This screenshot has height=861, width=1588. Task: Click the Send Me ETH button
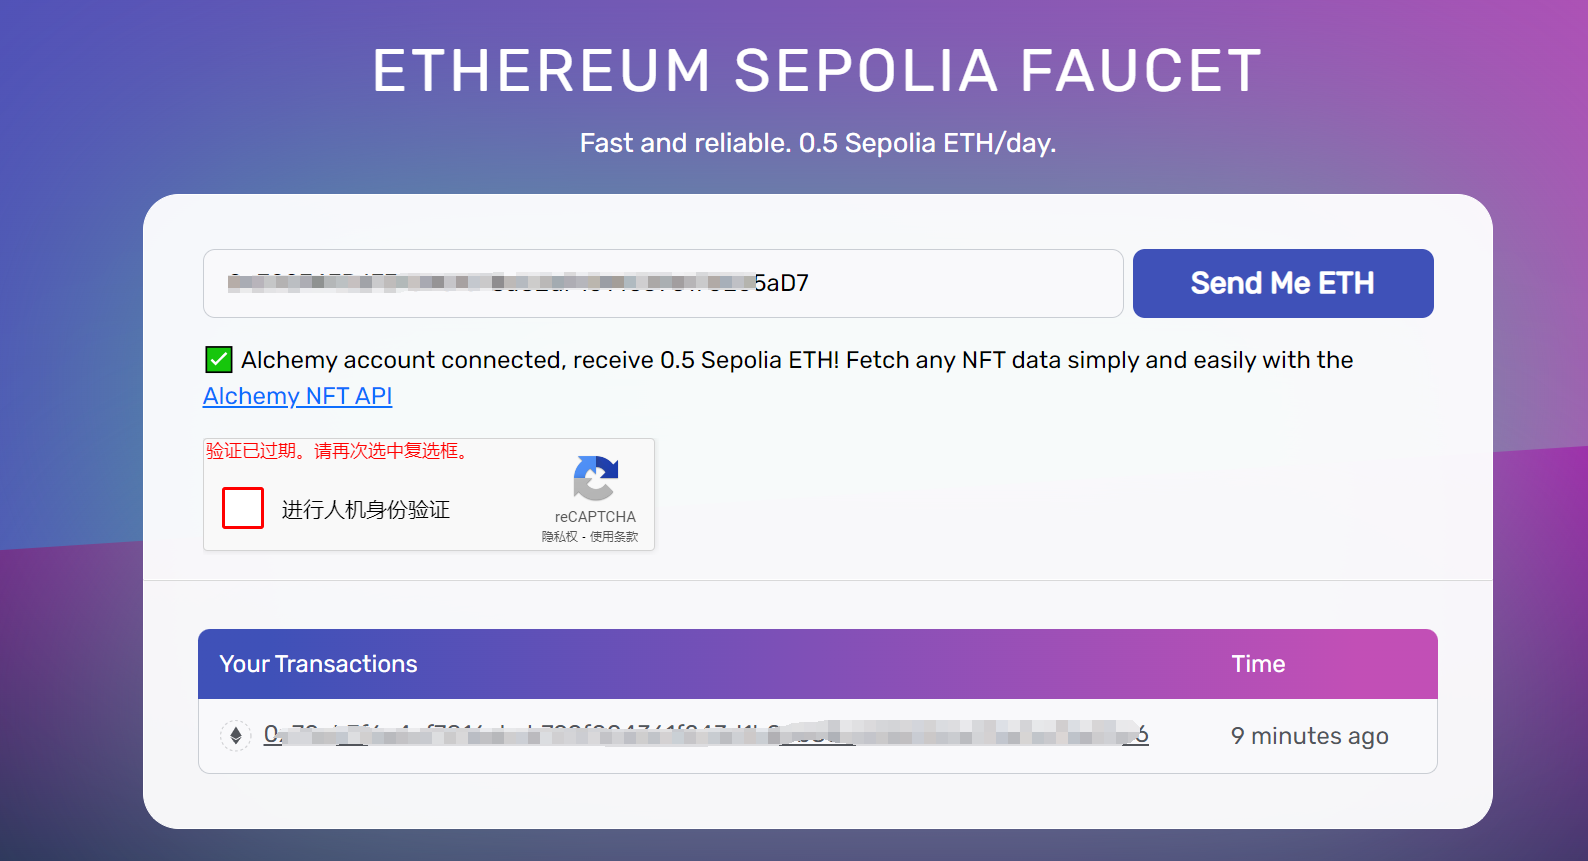(1283, 283)
